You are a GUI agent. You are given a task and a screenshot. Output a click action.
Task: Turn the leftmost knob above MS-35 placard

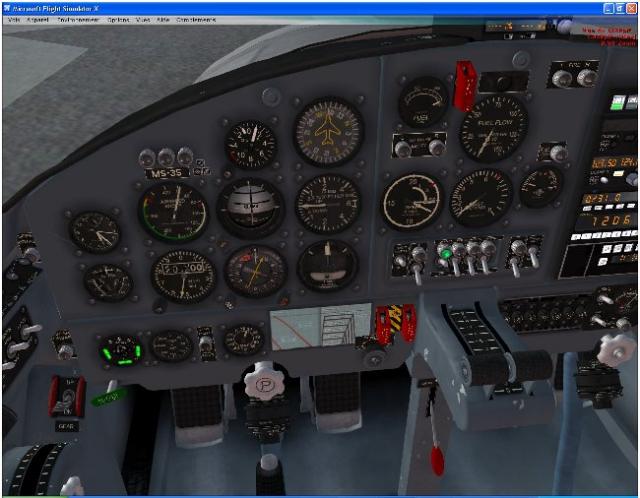point(146,158)
